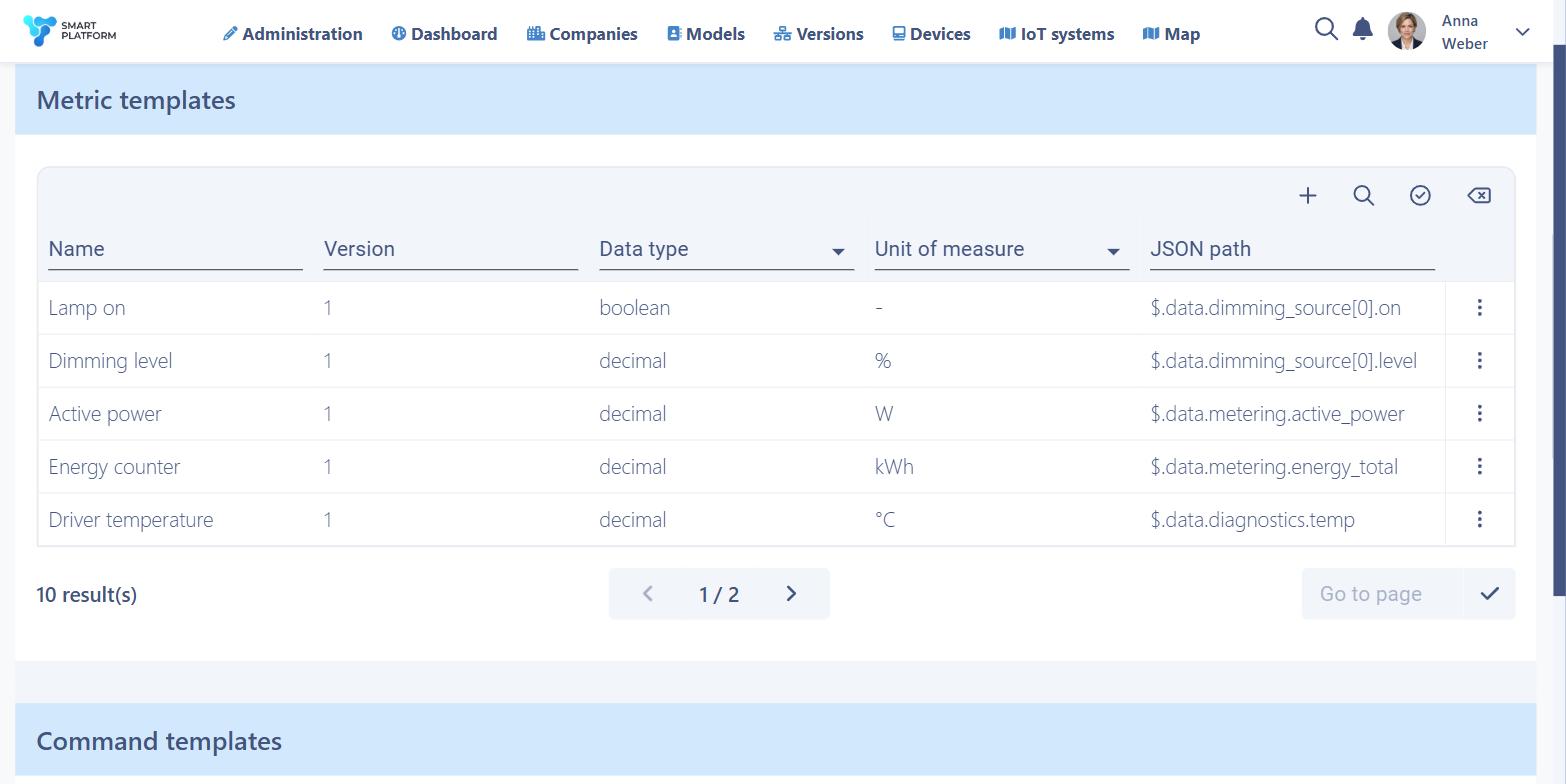The image size is (1566, 784).
Task: Search metric templates with the table magnifier icon
Action: [1363, 196]
